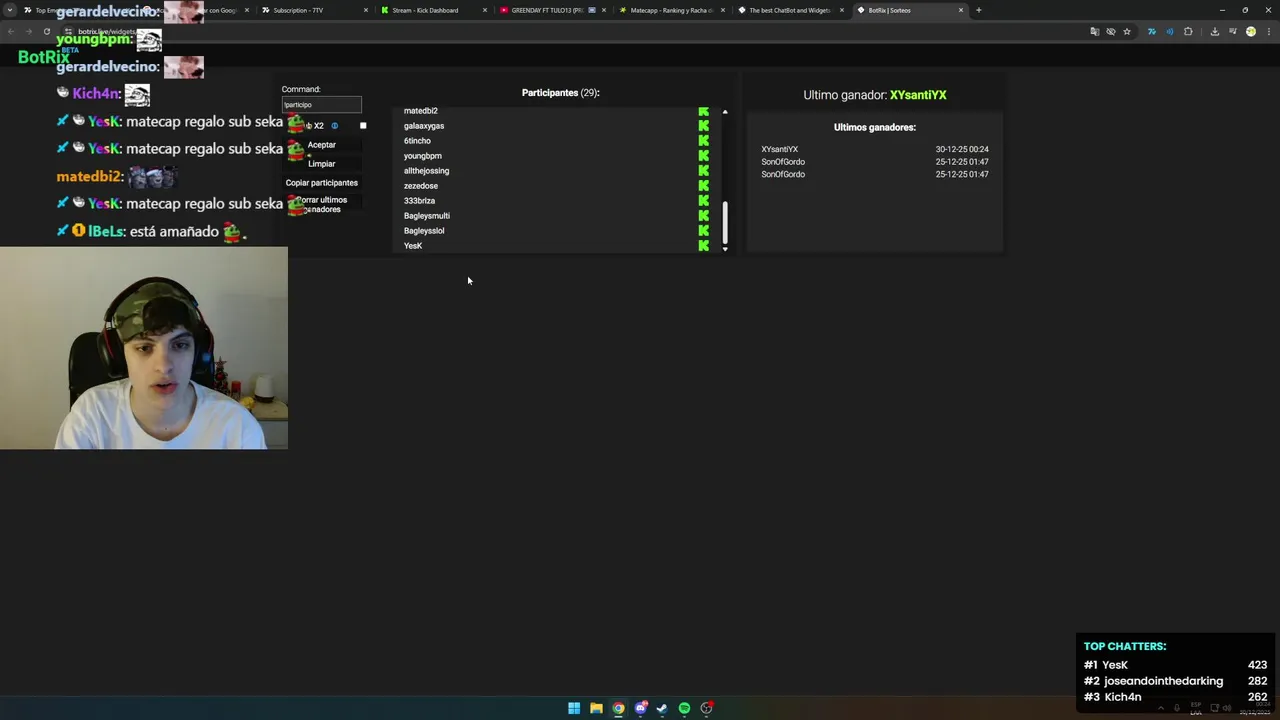Click XYsantiYX in the Ultimos ganadores list

click(780, 149)
